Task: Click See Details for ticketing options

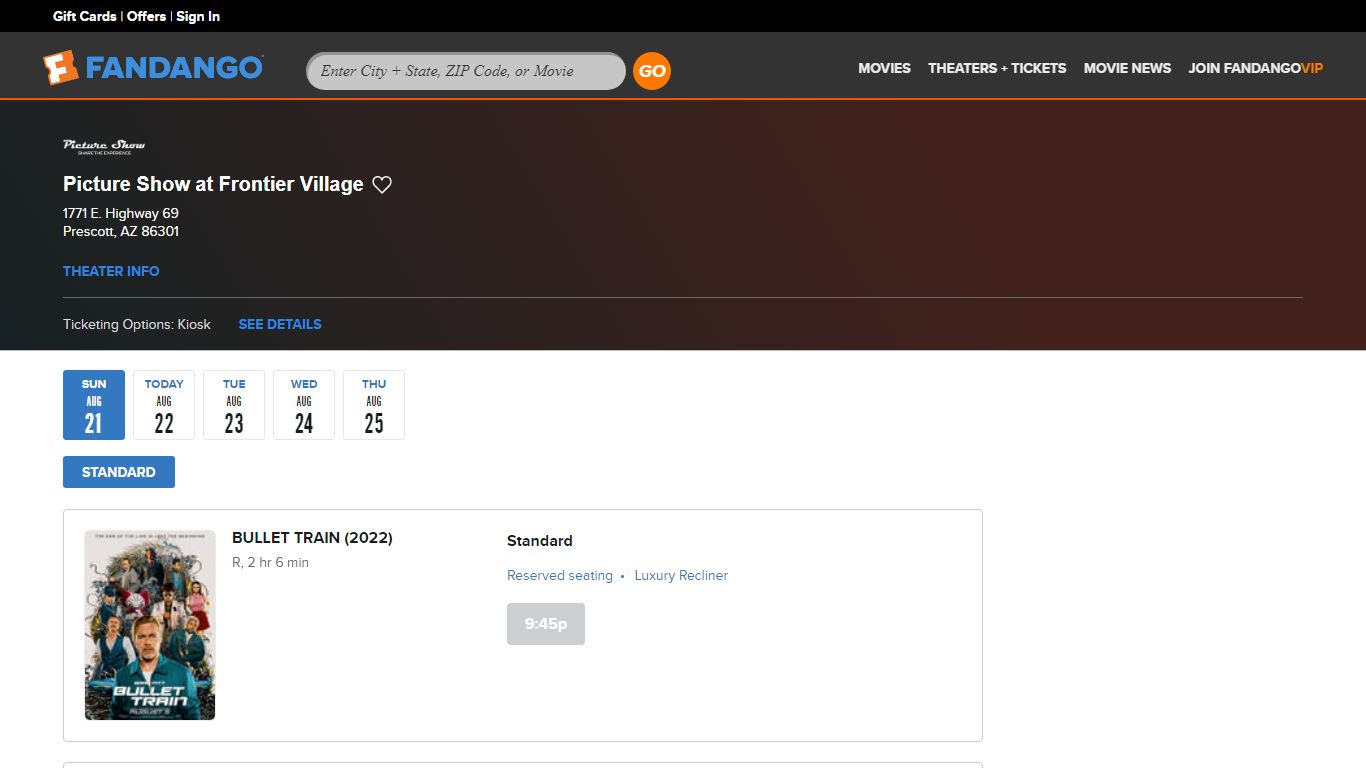Action: click(x=280, y=324)
